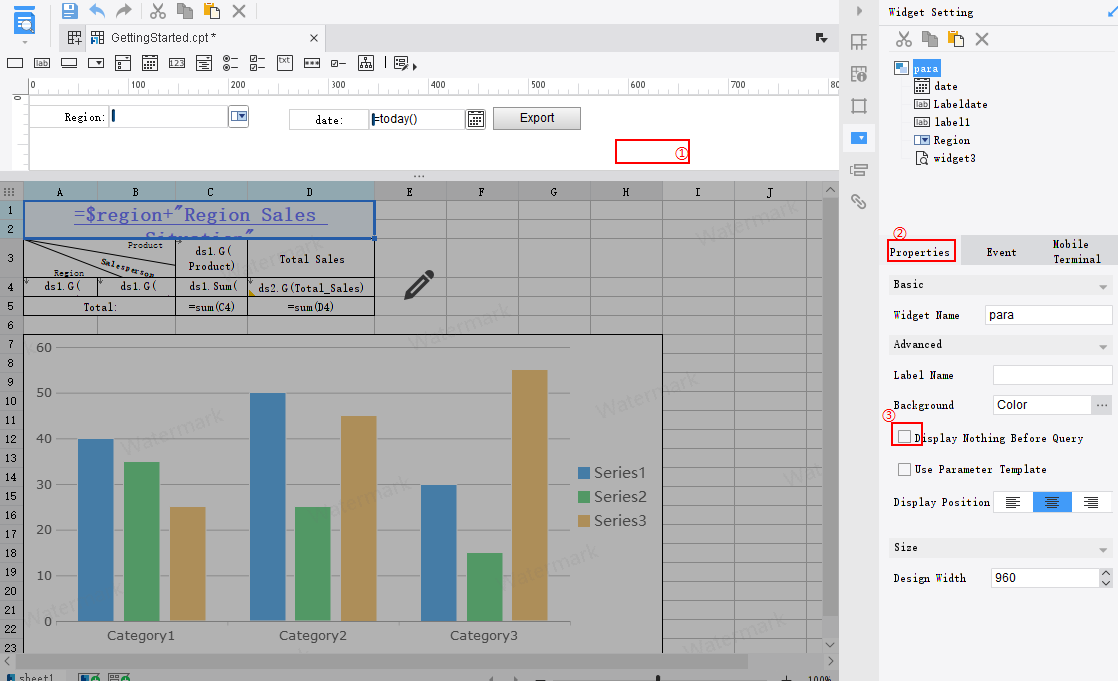The width and height of the screenshot is (1118, 681).
Task: Enable Use Parameter Template
Action: click(905, 470)
